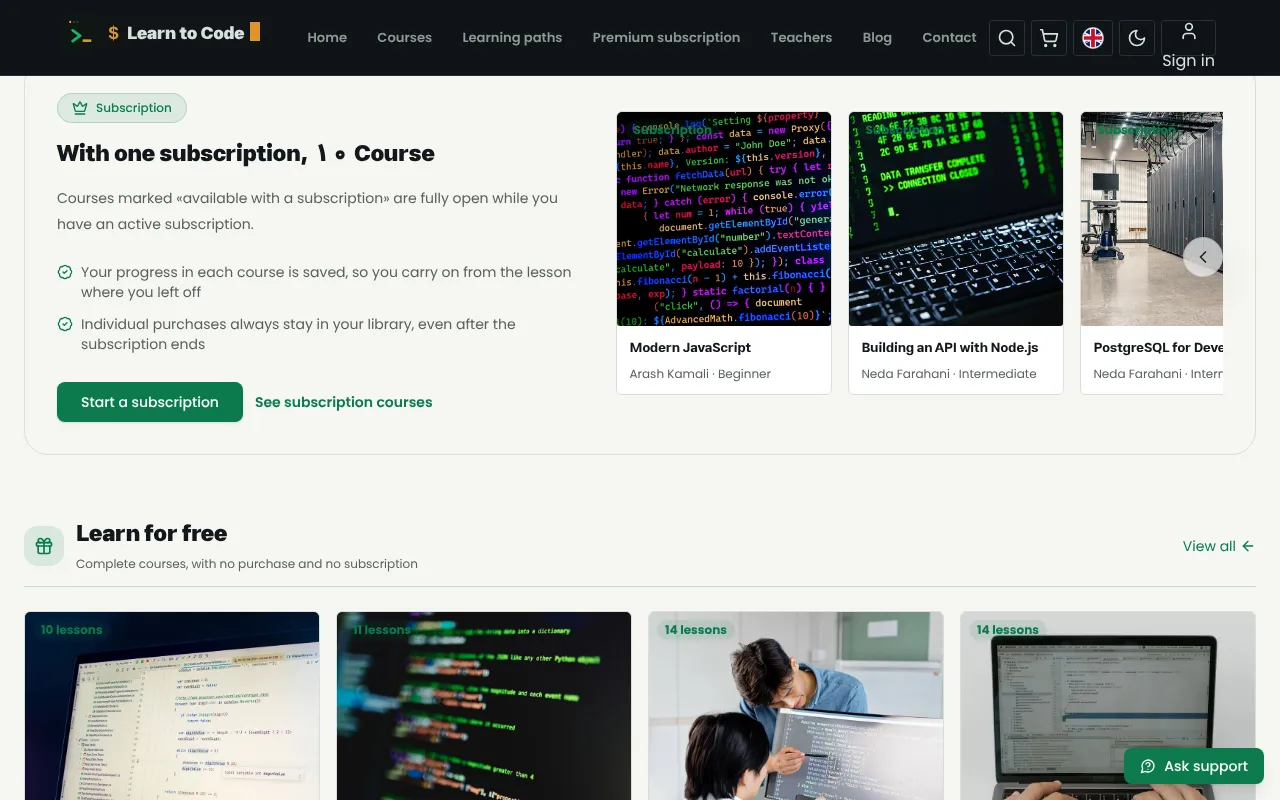The image size is (1280, 800).
Task: Open the search icon in header
Action: click(1007, 38)
